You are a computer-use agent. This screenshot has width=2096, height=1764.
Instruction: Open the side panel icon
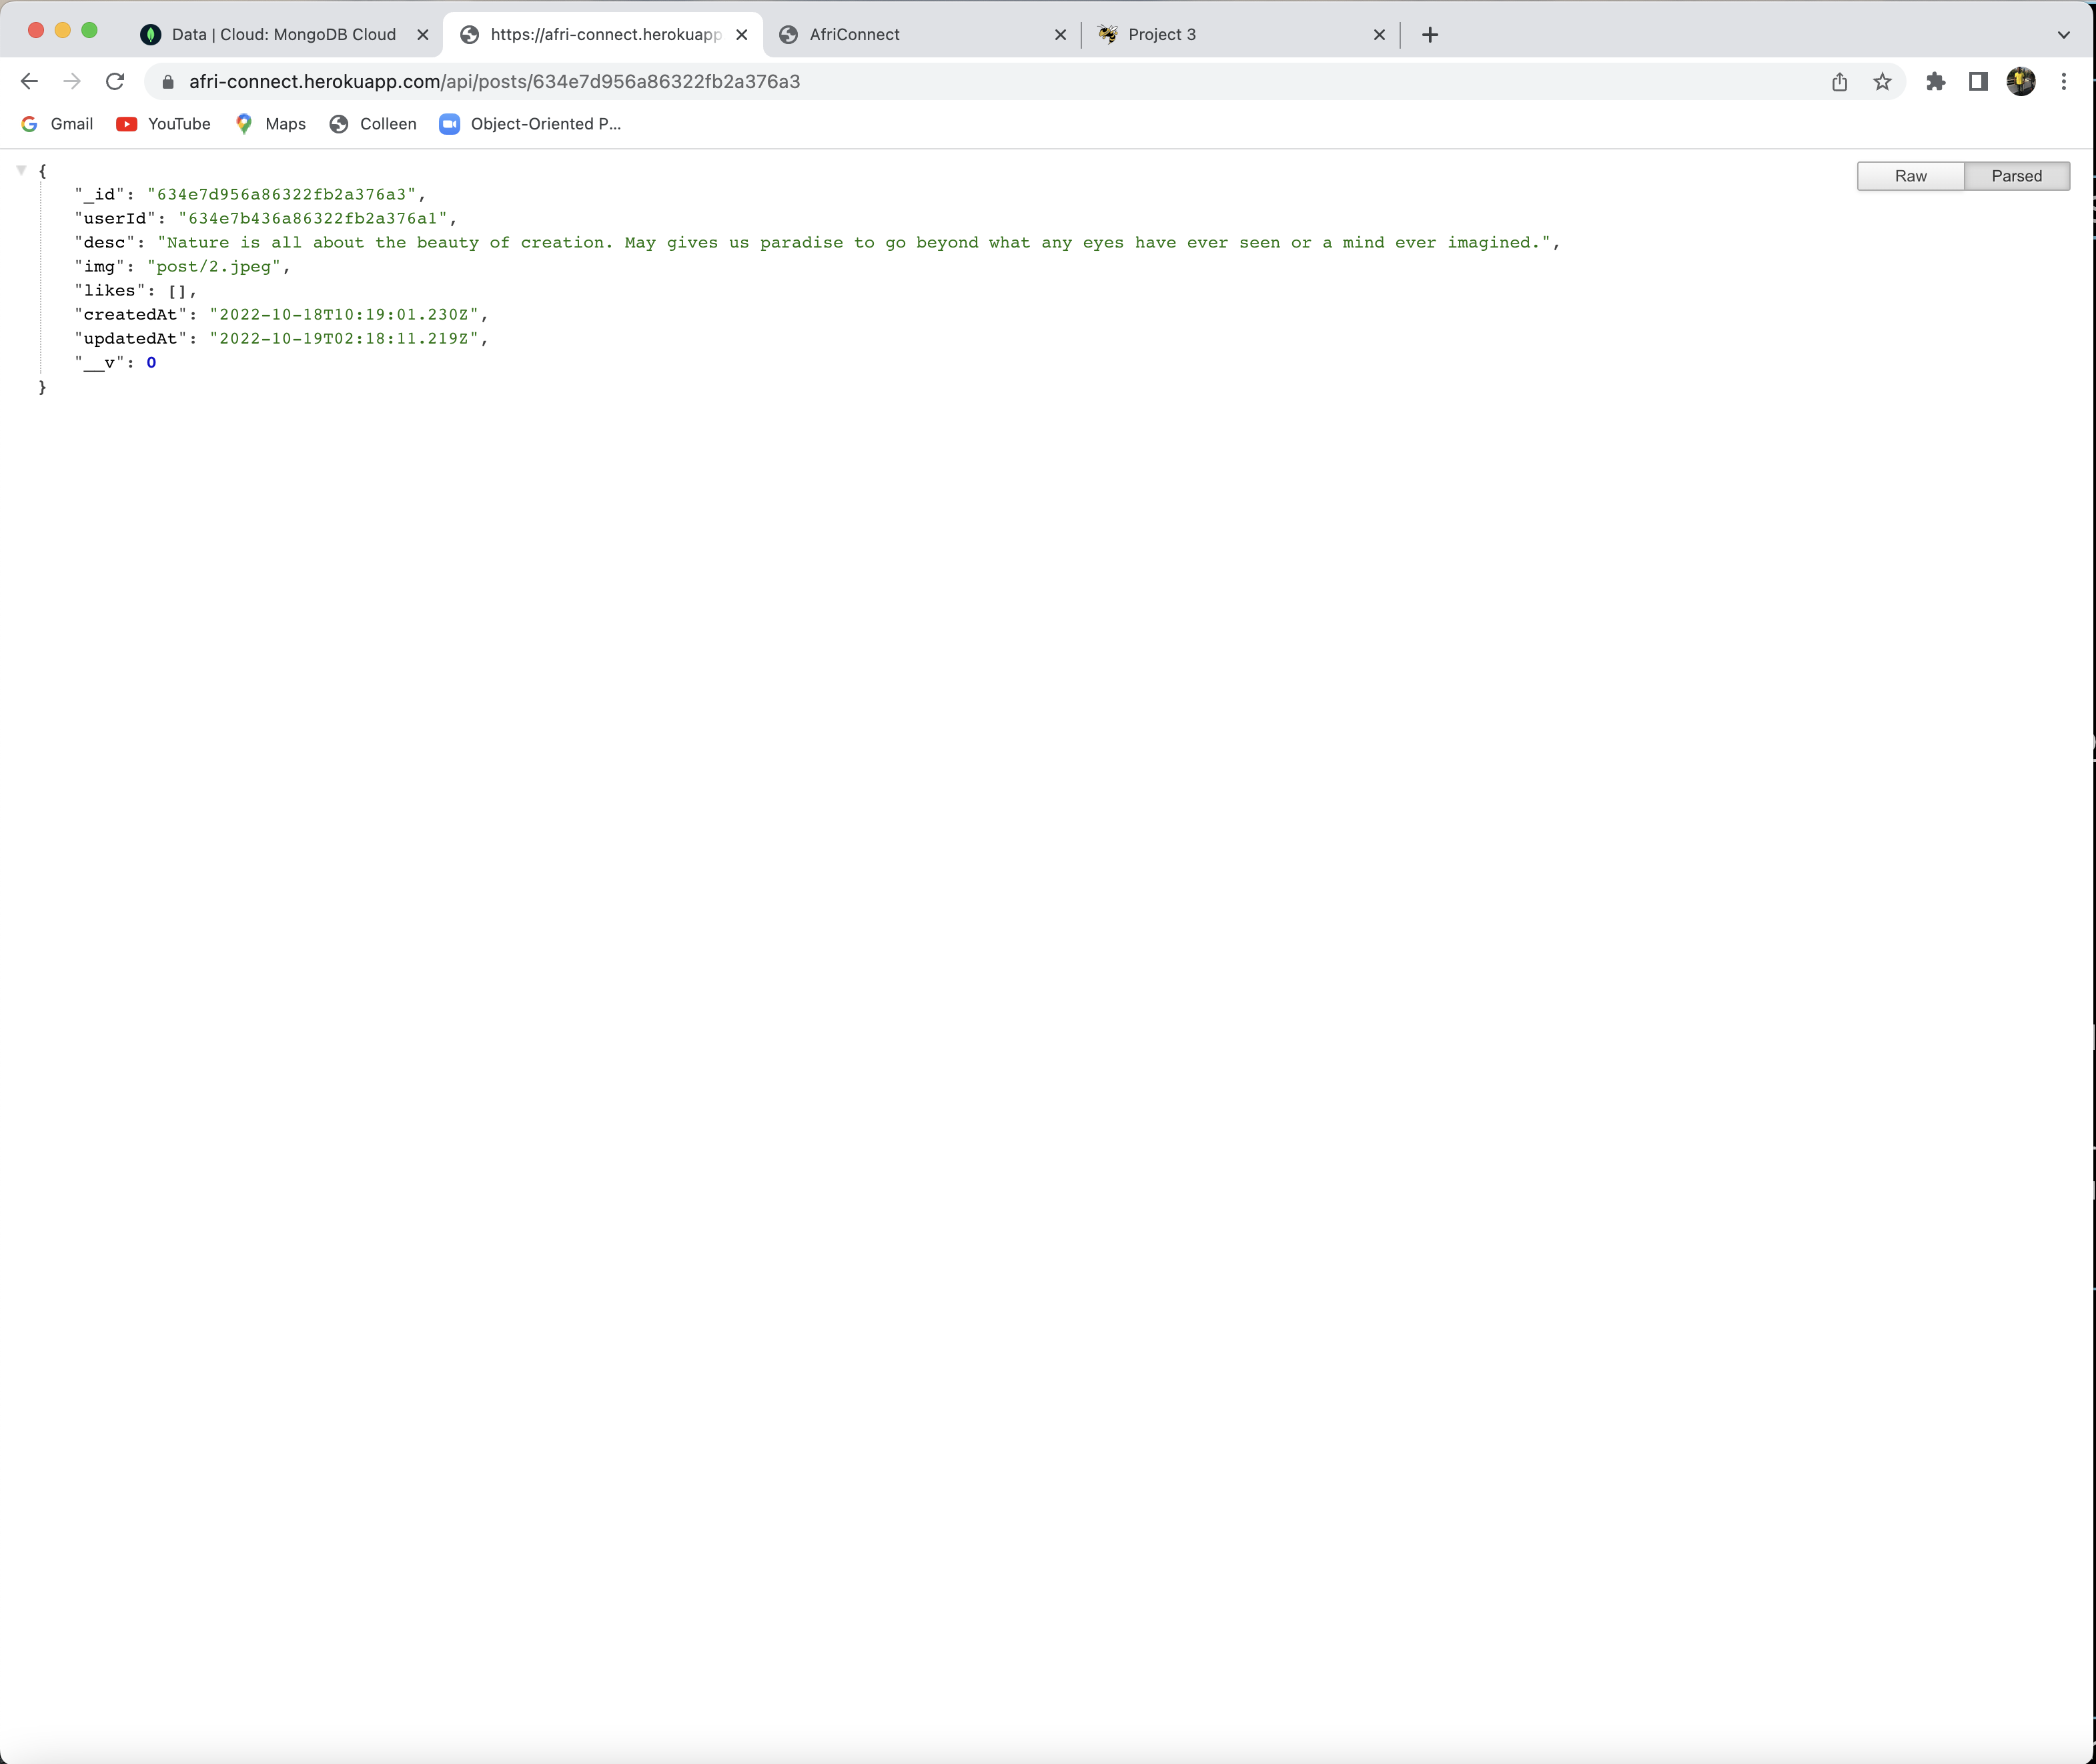click(1977, 81)
